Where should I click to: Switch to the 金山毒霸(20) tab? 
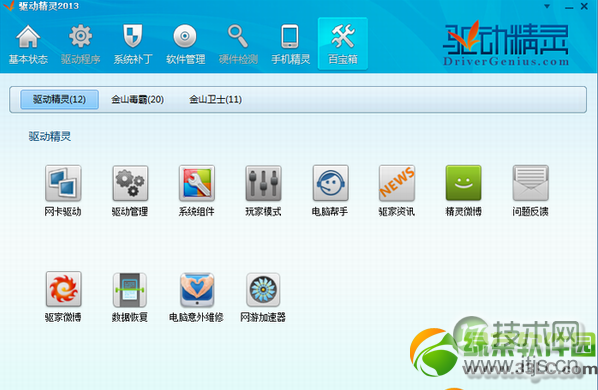pyautogui.click(x=138, y=100)
